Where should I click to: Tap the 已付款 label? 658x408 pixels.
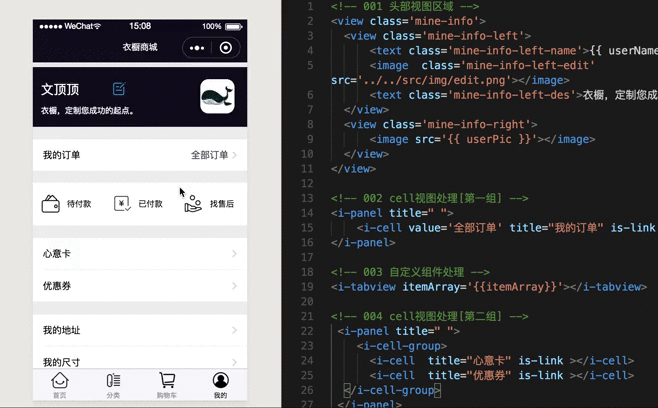tap(150, 204)
